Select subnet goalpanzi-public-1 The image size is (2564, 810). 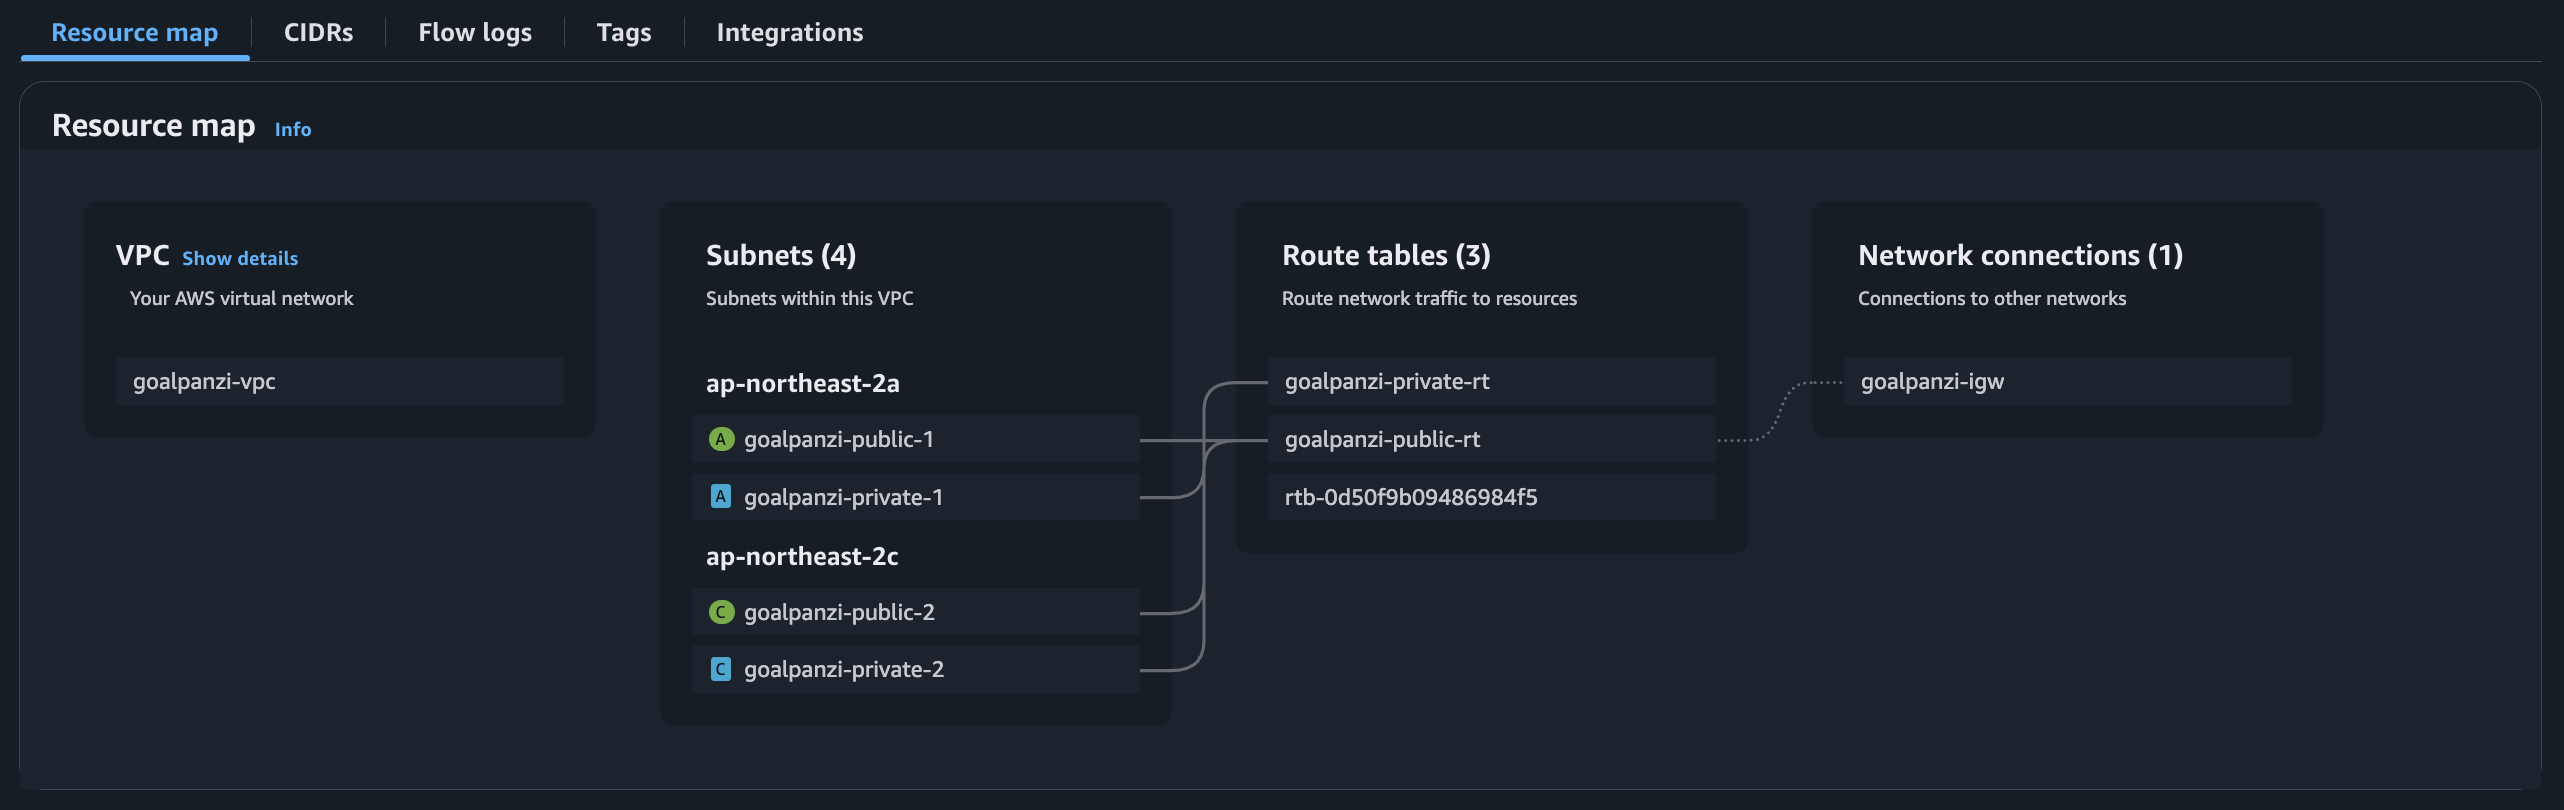[x=916, y=439]
